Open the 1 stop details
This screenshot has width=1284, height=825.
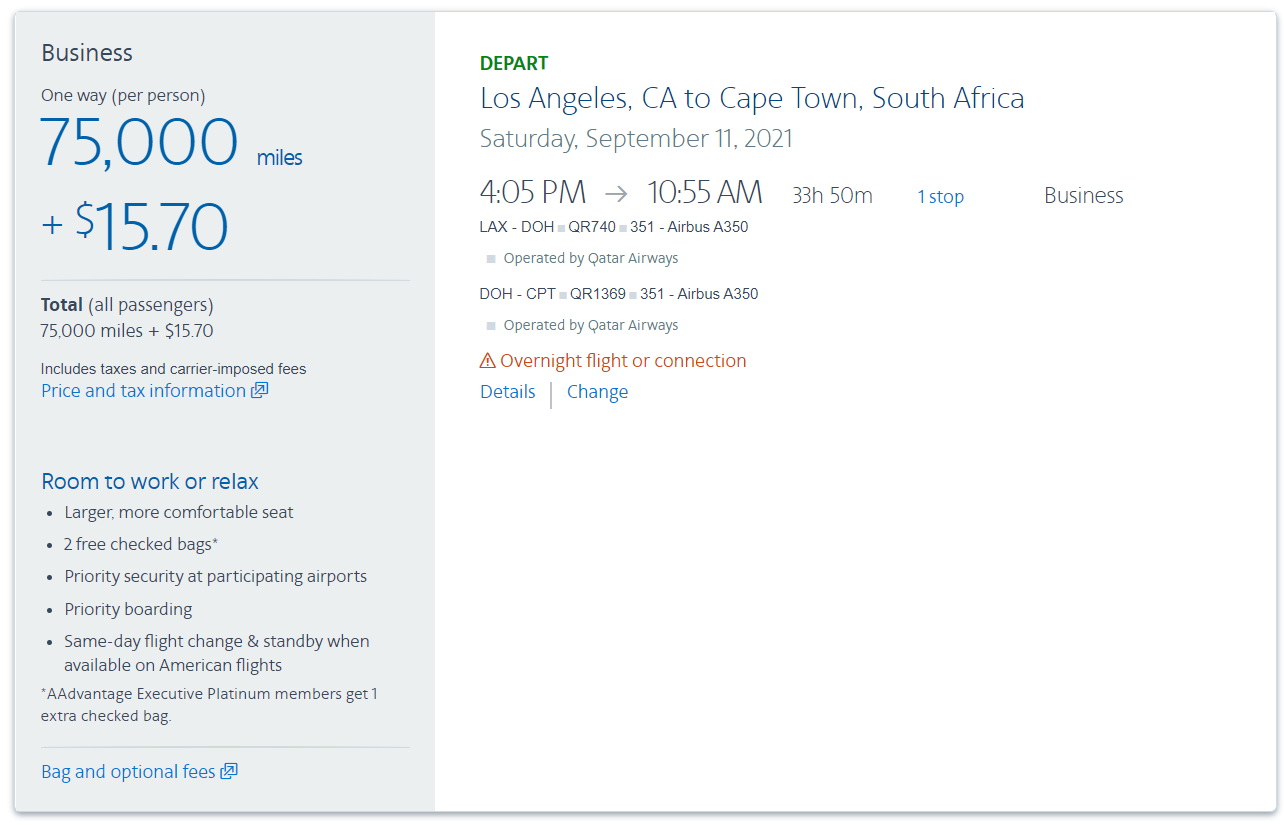(939, 196)
